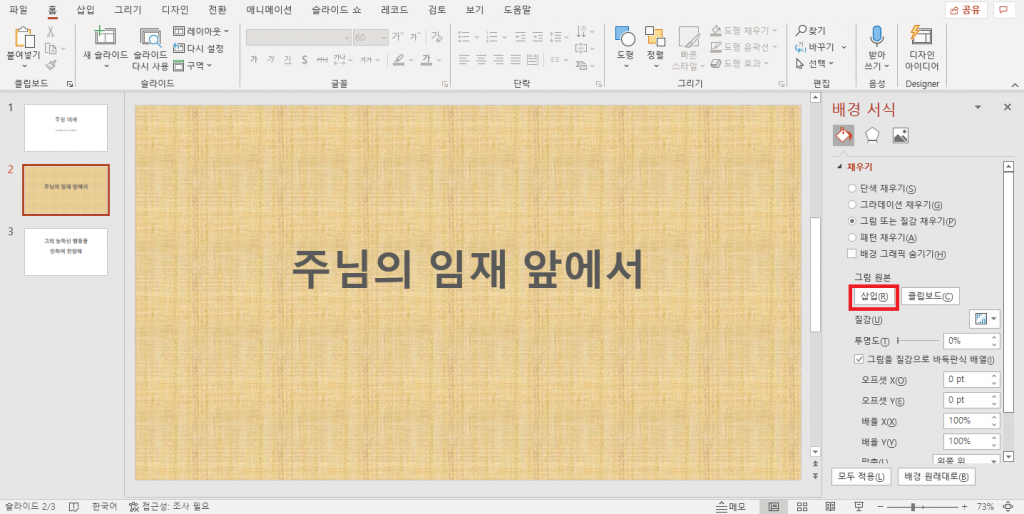Select slide 1 thumbnail
Screen dimensions: 1024x514
click(66, 128)
